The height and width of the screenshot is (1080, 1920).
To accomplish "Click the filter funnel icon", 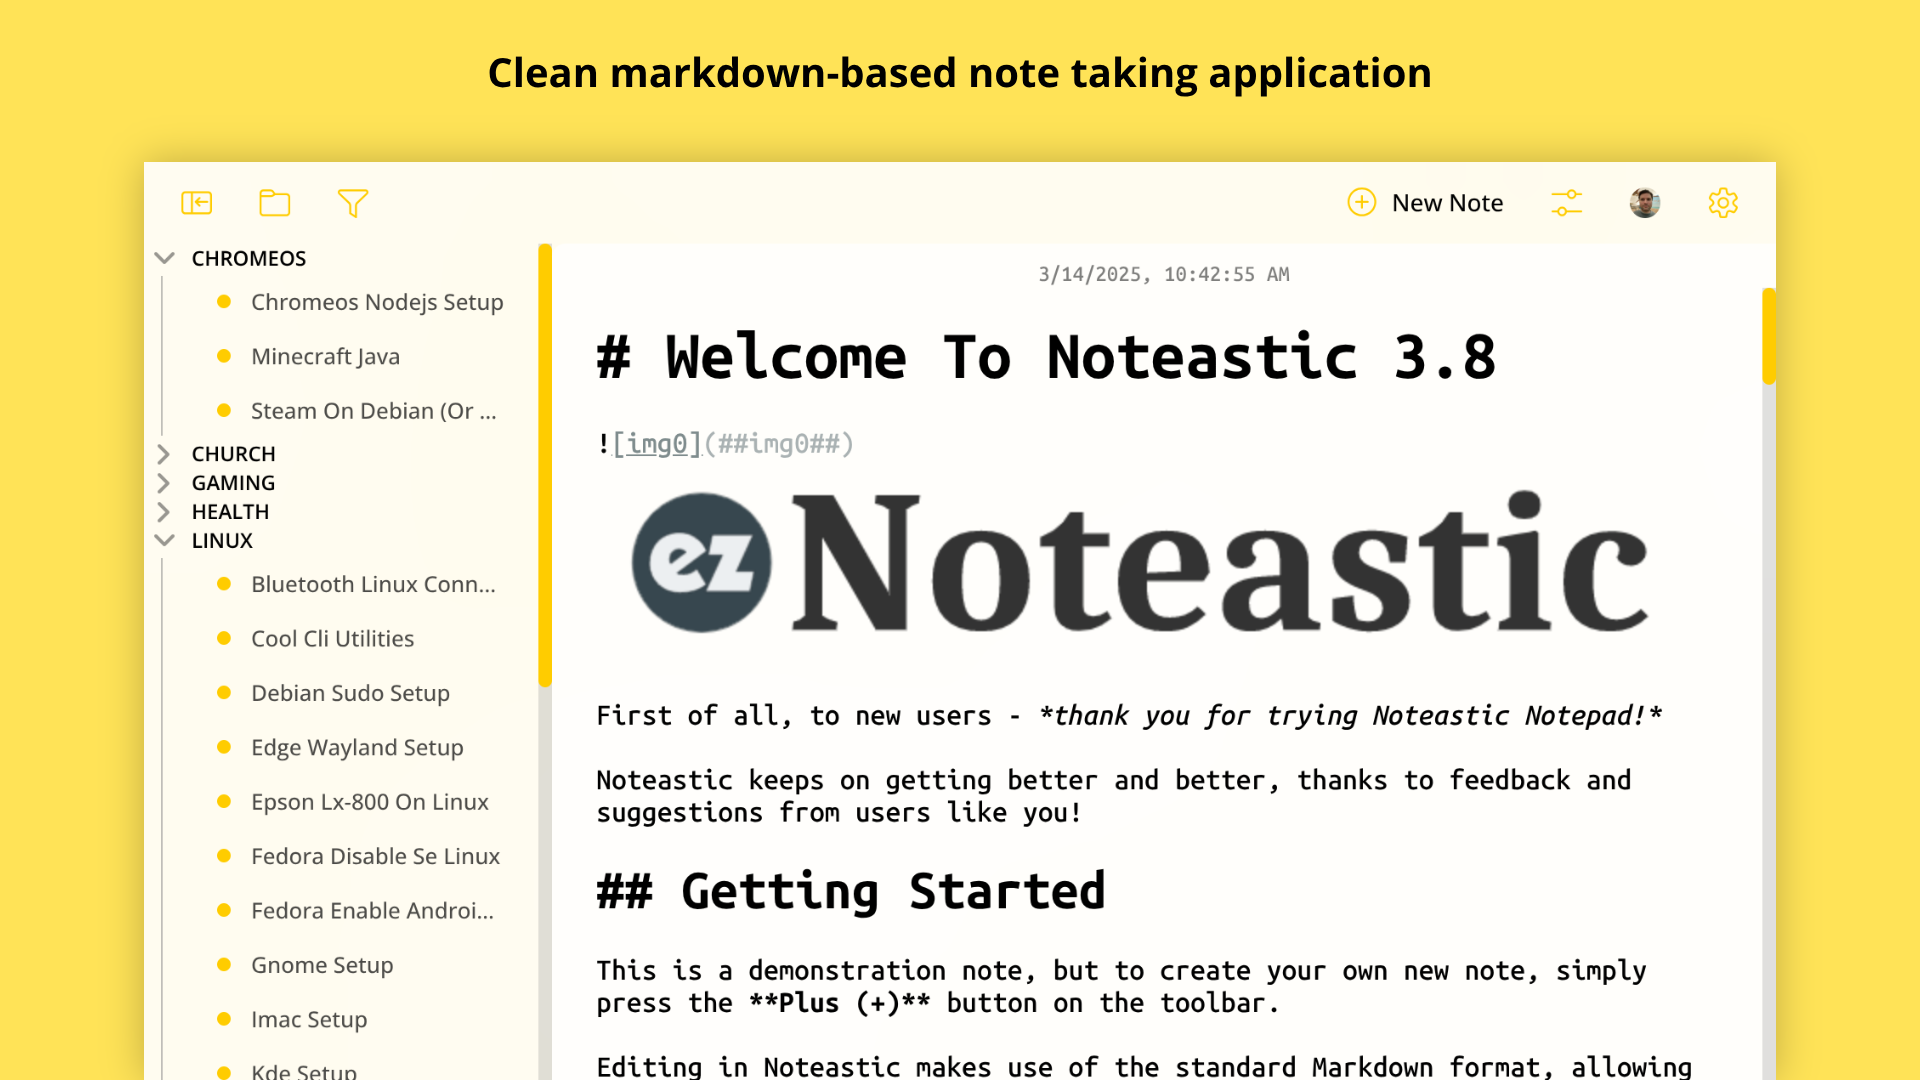I will [x=352, y=203].
